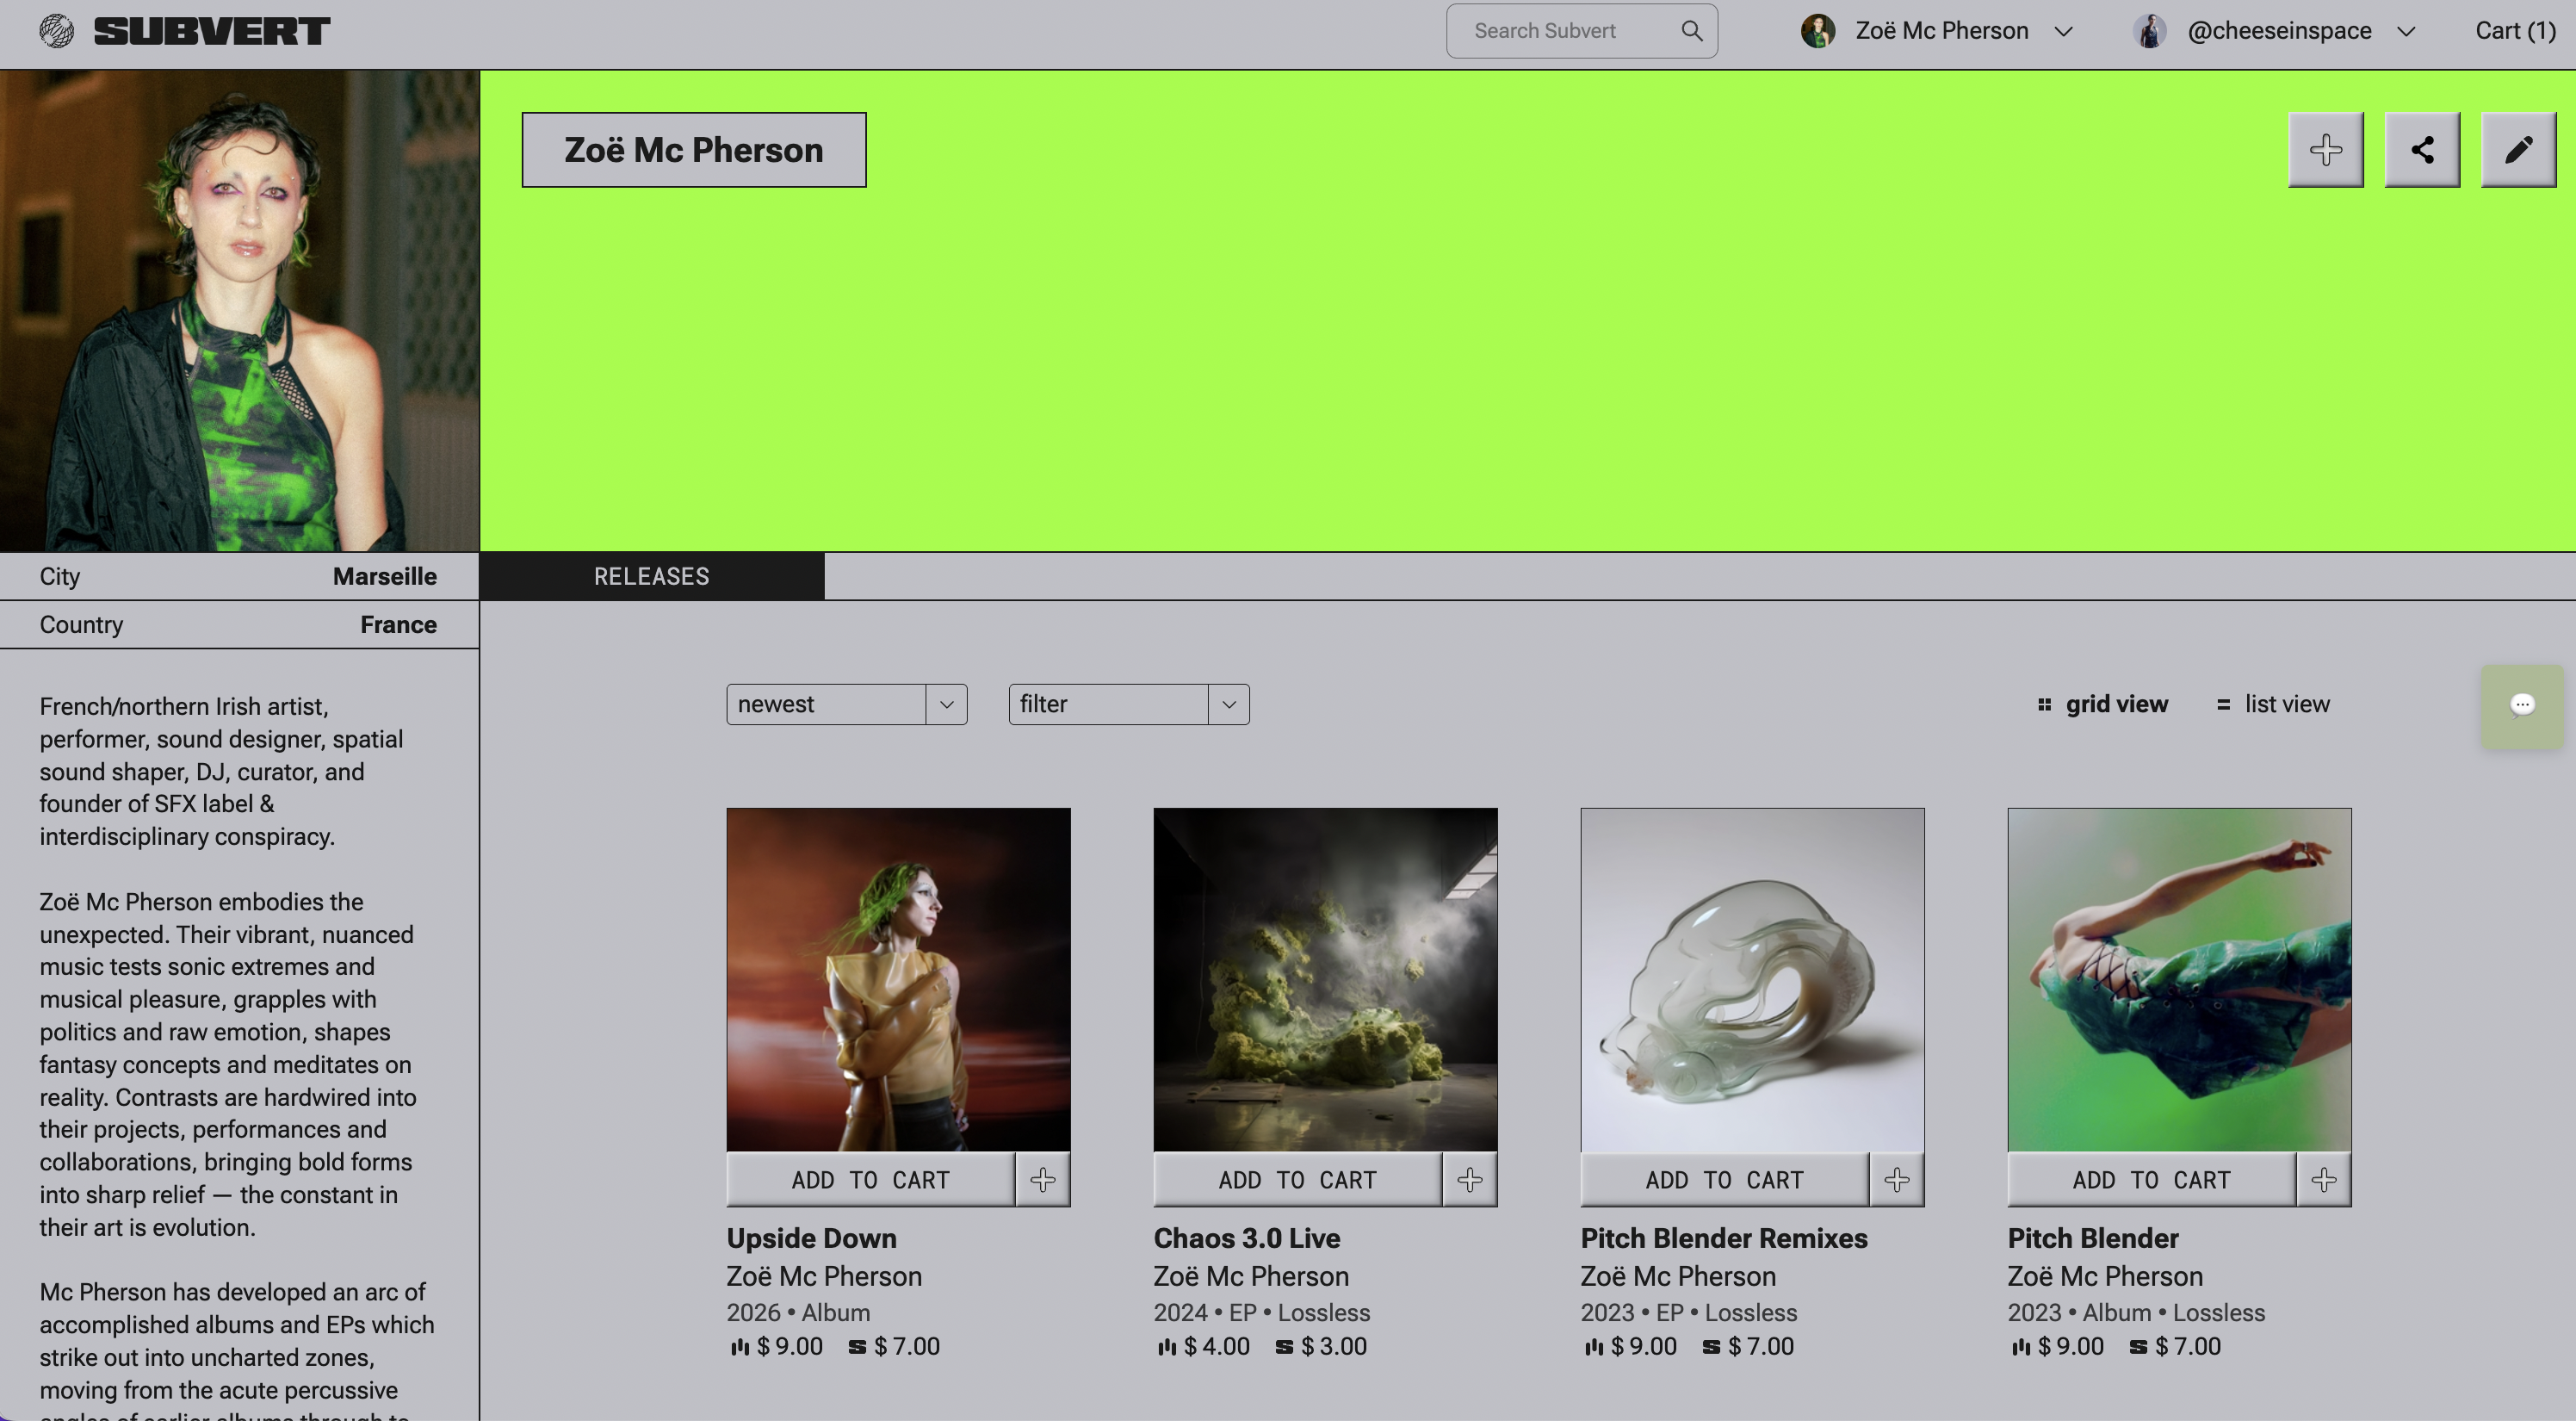Click the Subvert logo icon
The image size is (2576, 1421).
(x=57, y=31)
